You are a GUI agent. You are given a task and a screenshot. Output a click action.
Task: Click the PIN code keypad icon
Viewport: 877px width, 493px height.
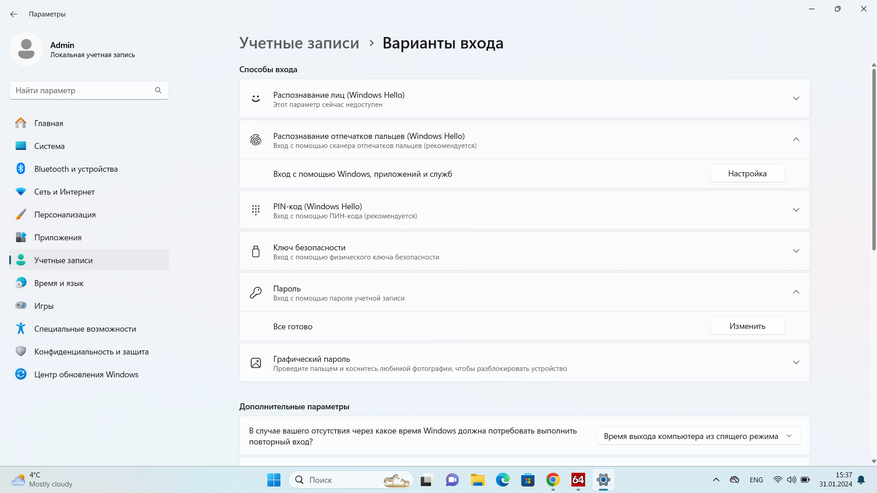pyautogui.click(x=256, y=210)
